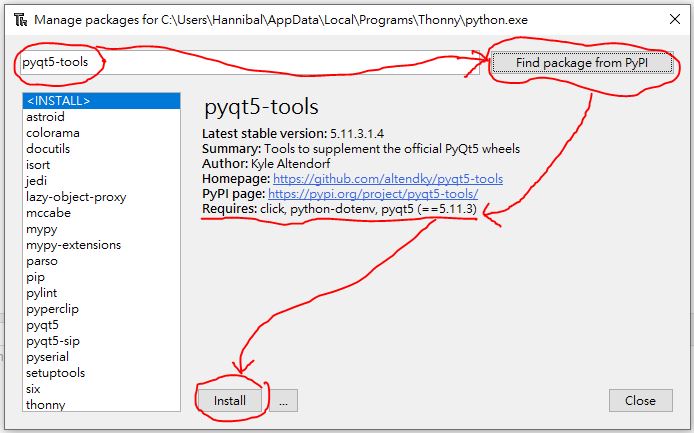The width and height of the screenshot is (694, 433).
Task: Click the Install button
Action: (230, 401)
